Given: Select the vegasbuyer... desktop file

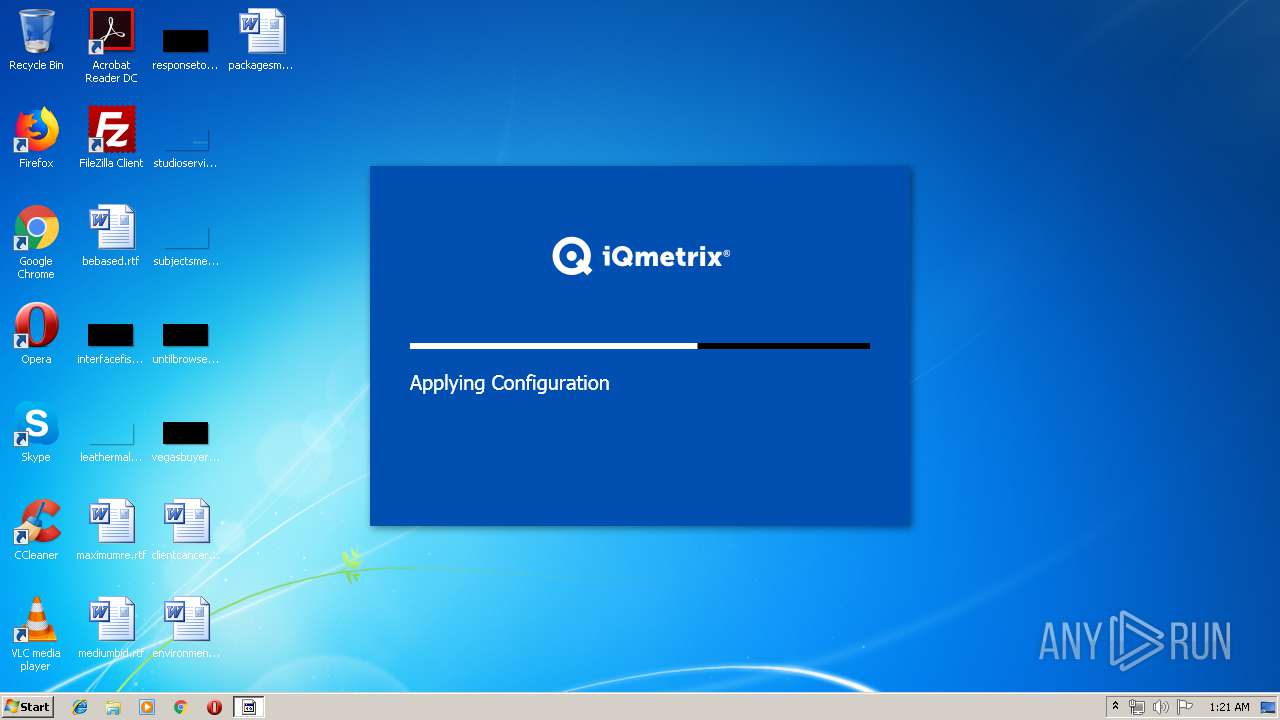Looking at the screenshot, I should point(185,441).
